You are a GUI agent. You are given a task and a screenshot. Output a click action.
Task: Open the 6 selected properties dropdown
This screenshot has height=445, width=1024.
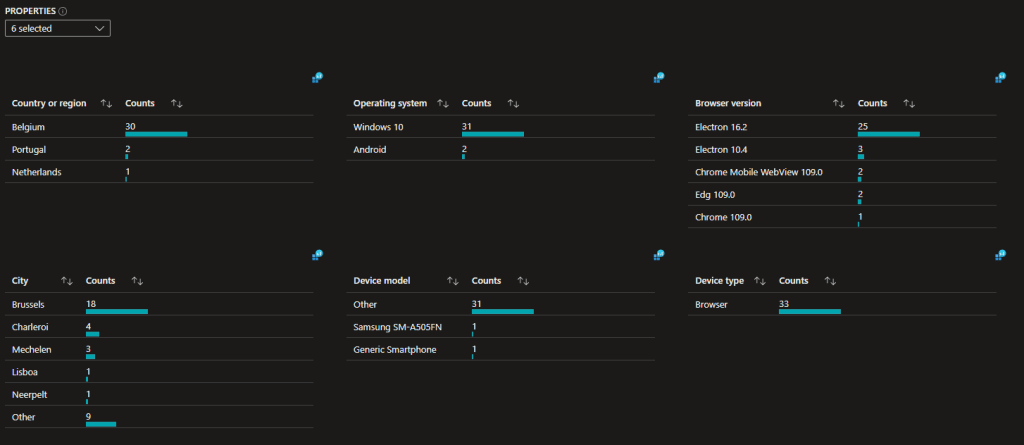[x=57, y=29]
